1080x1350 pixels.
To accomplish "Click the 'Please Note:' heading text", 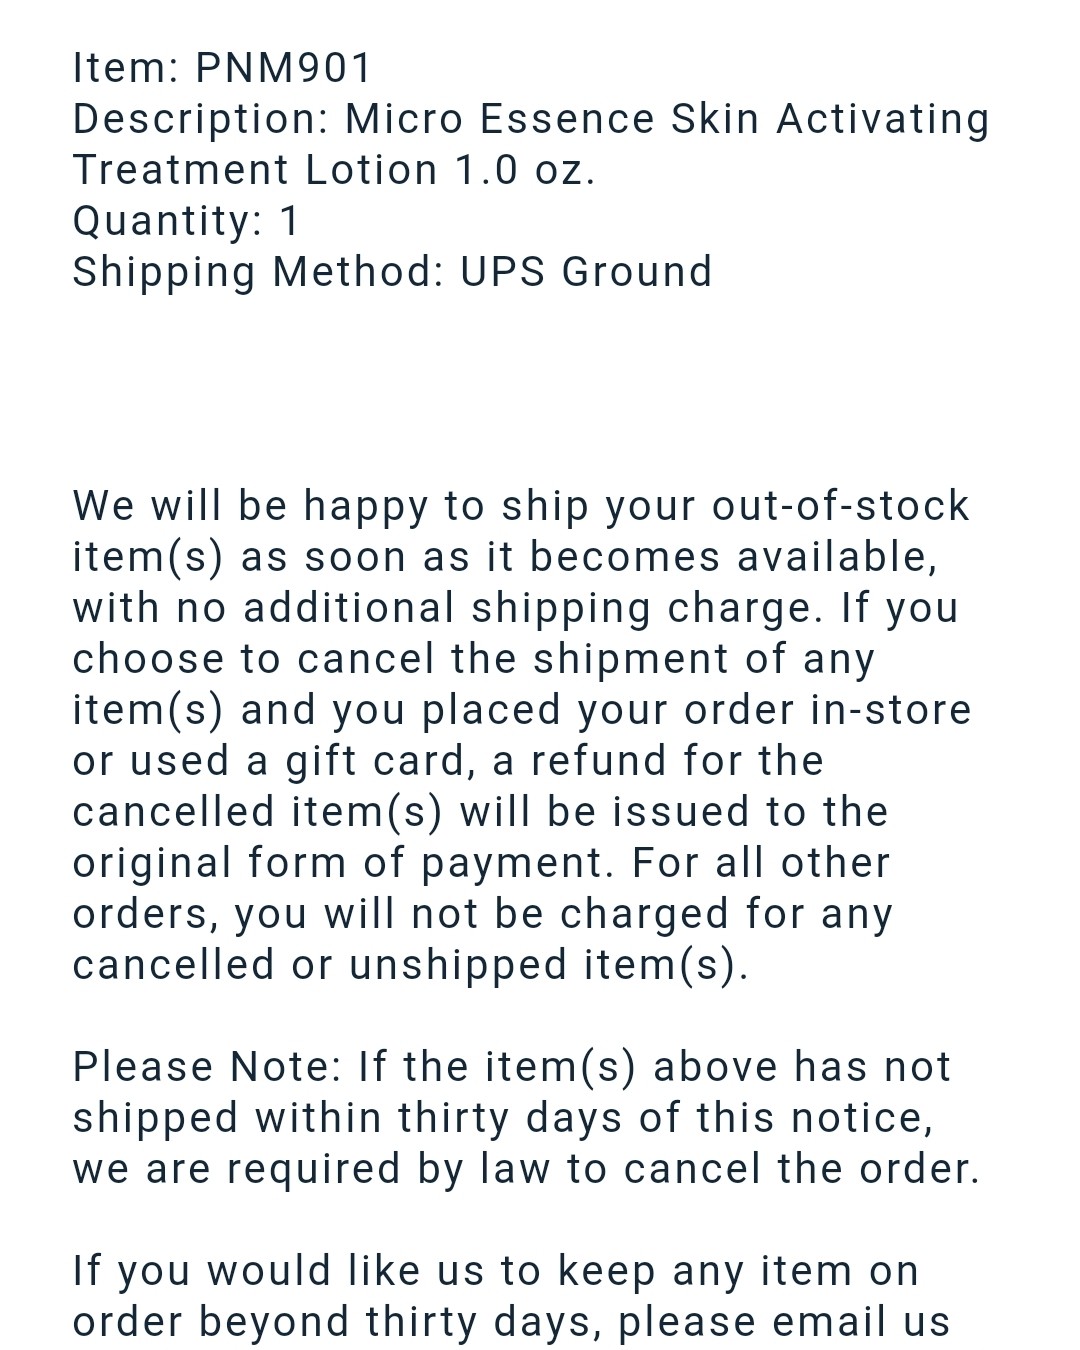I will [x=208, y=1067].
